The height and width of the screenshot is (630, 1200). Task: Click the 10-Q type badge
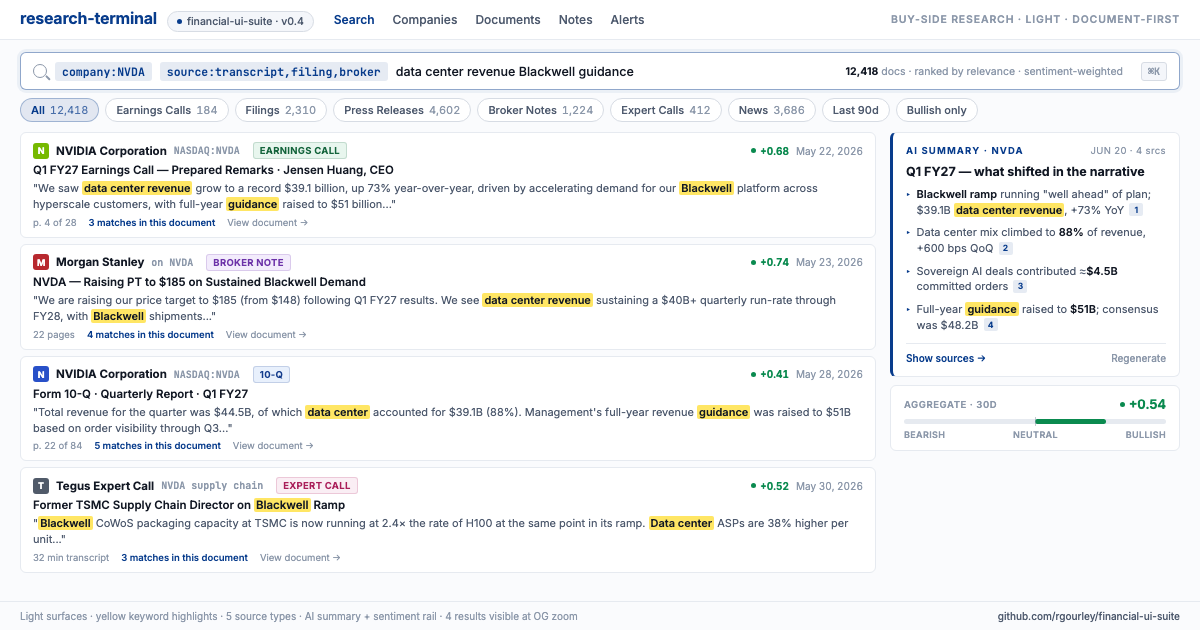click(271, 375)
